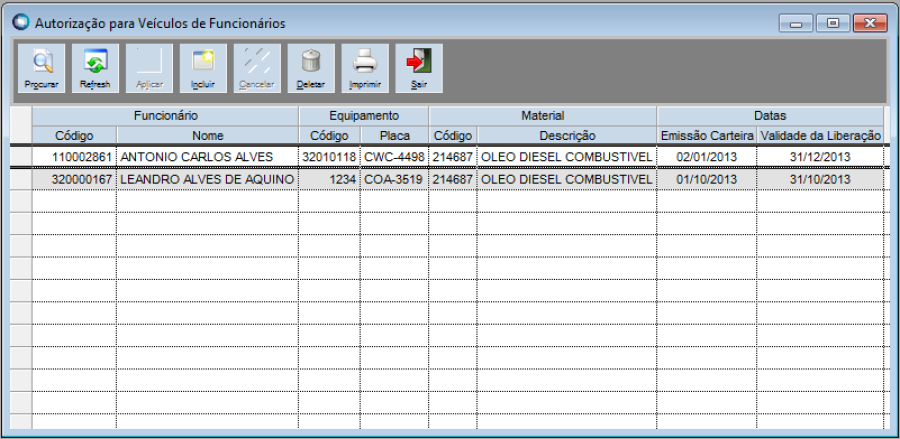Screen dimensions: 900x439
Task: Minimize the Autorização para Veículos window
Action: pyautogui.click(x=796, y=24)
